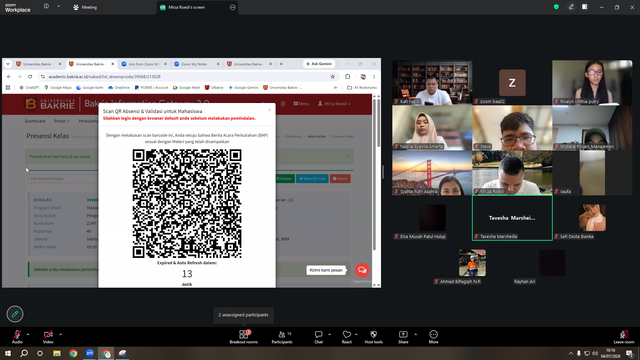The width and height of the screenshot is (640, 360).
Task: Open Google Meet bookmark
Action: pyautogui.click(x=186, y=87)
